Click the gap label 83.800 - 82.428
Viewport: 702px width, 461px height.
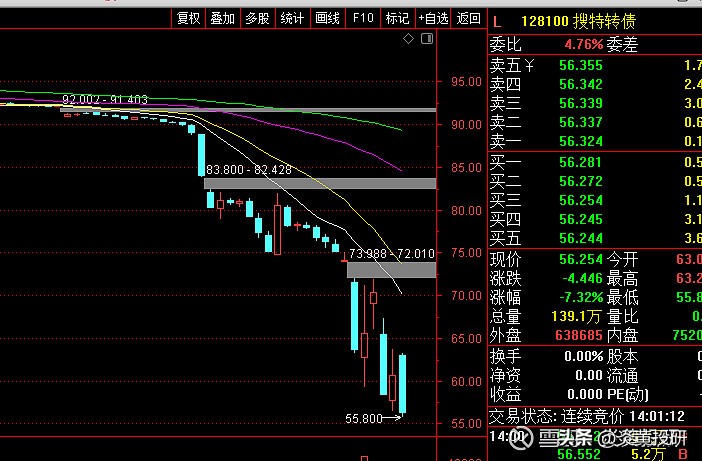(x=249, y=170)
